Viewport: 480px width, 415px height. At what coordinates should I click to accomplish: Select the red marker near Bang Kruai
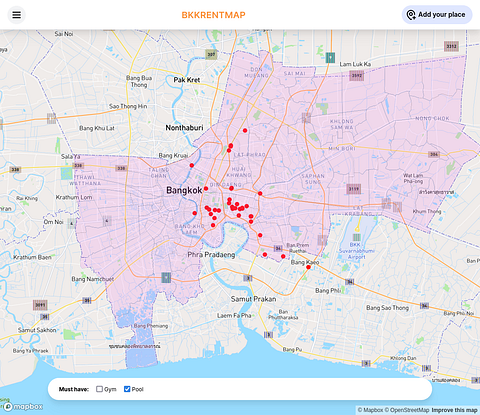192,165
